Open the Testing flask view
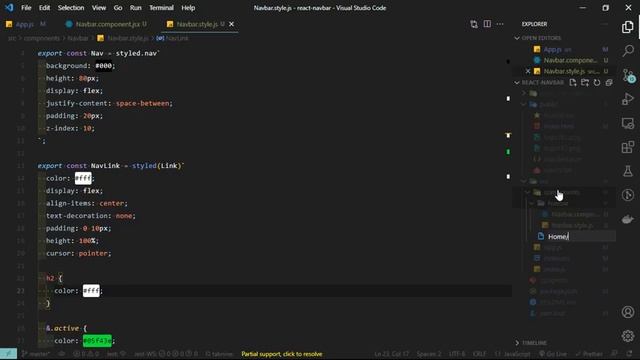Screen dimensions: 640x360 [x=628, y=171]
